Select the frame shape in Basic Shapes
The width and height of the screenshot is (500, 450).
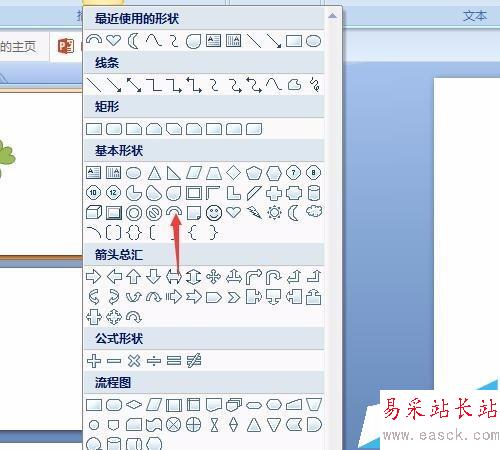(194, 193)
